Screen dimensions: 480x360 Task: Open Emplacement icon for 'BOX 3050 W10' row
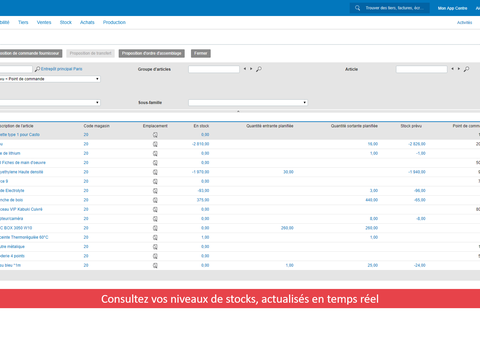click(x=155, y=228)
